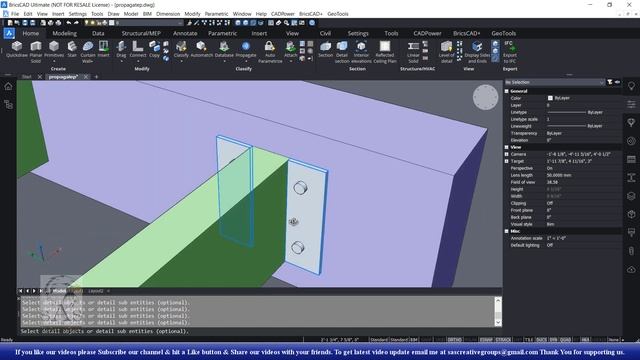Collapse the Misc properties section

507,231
